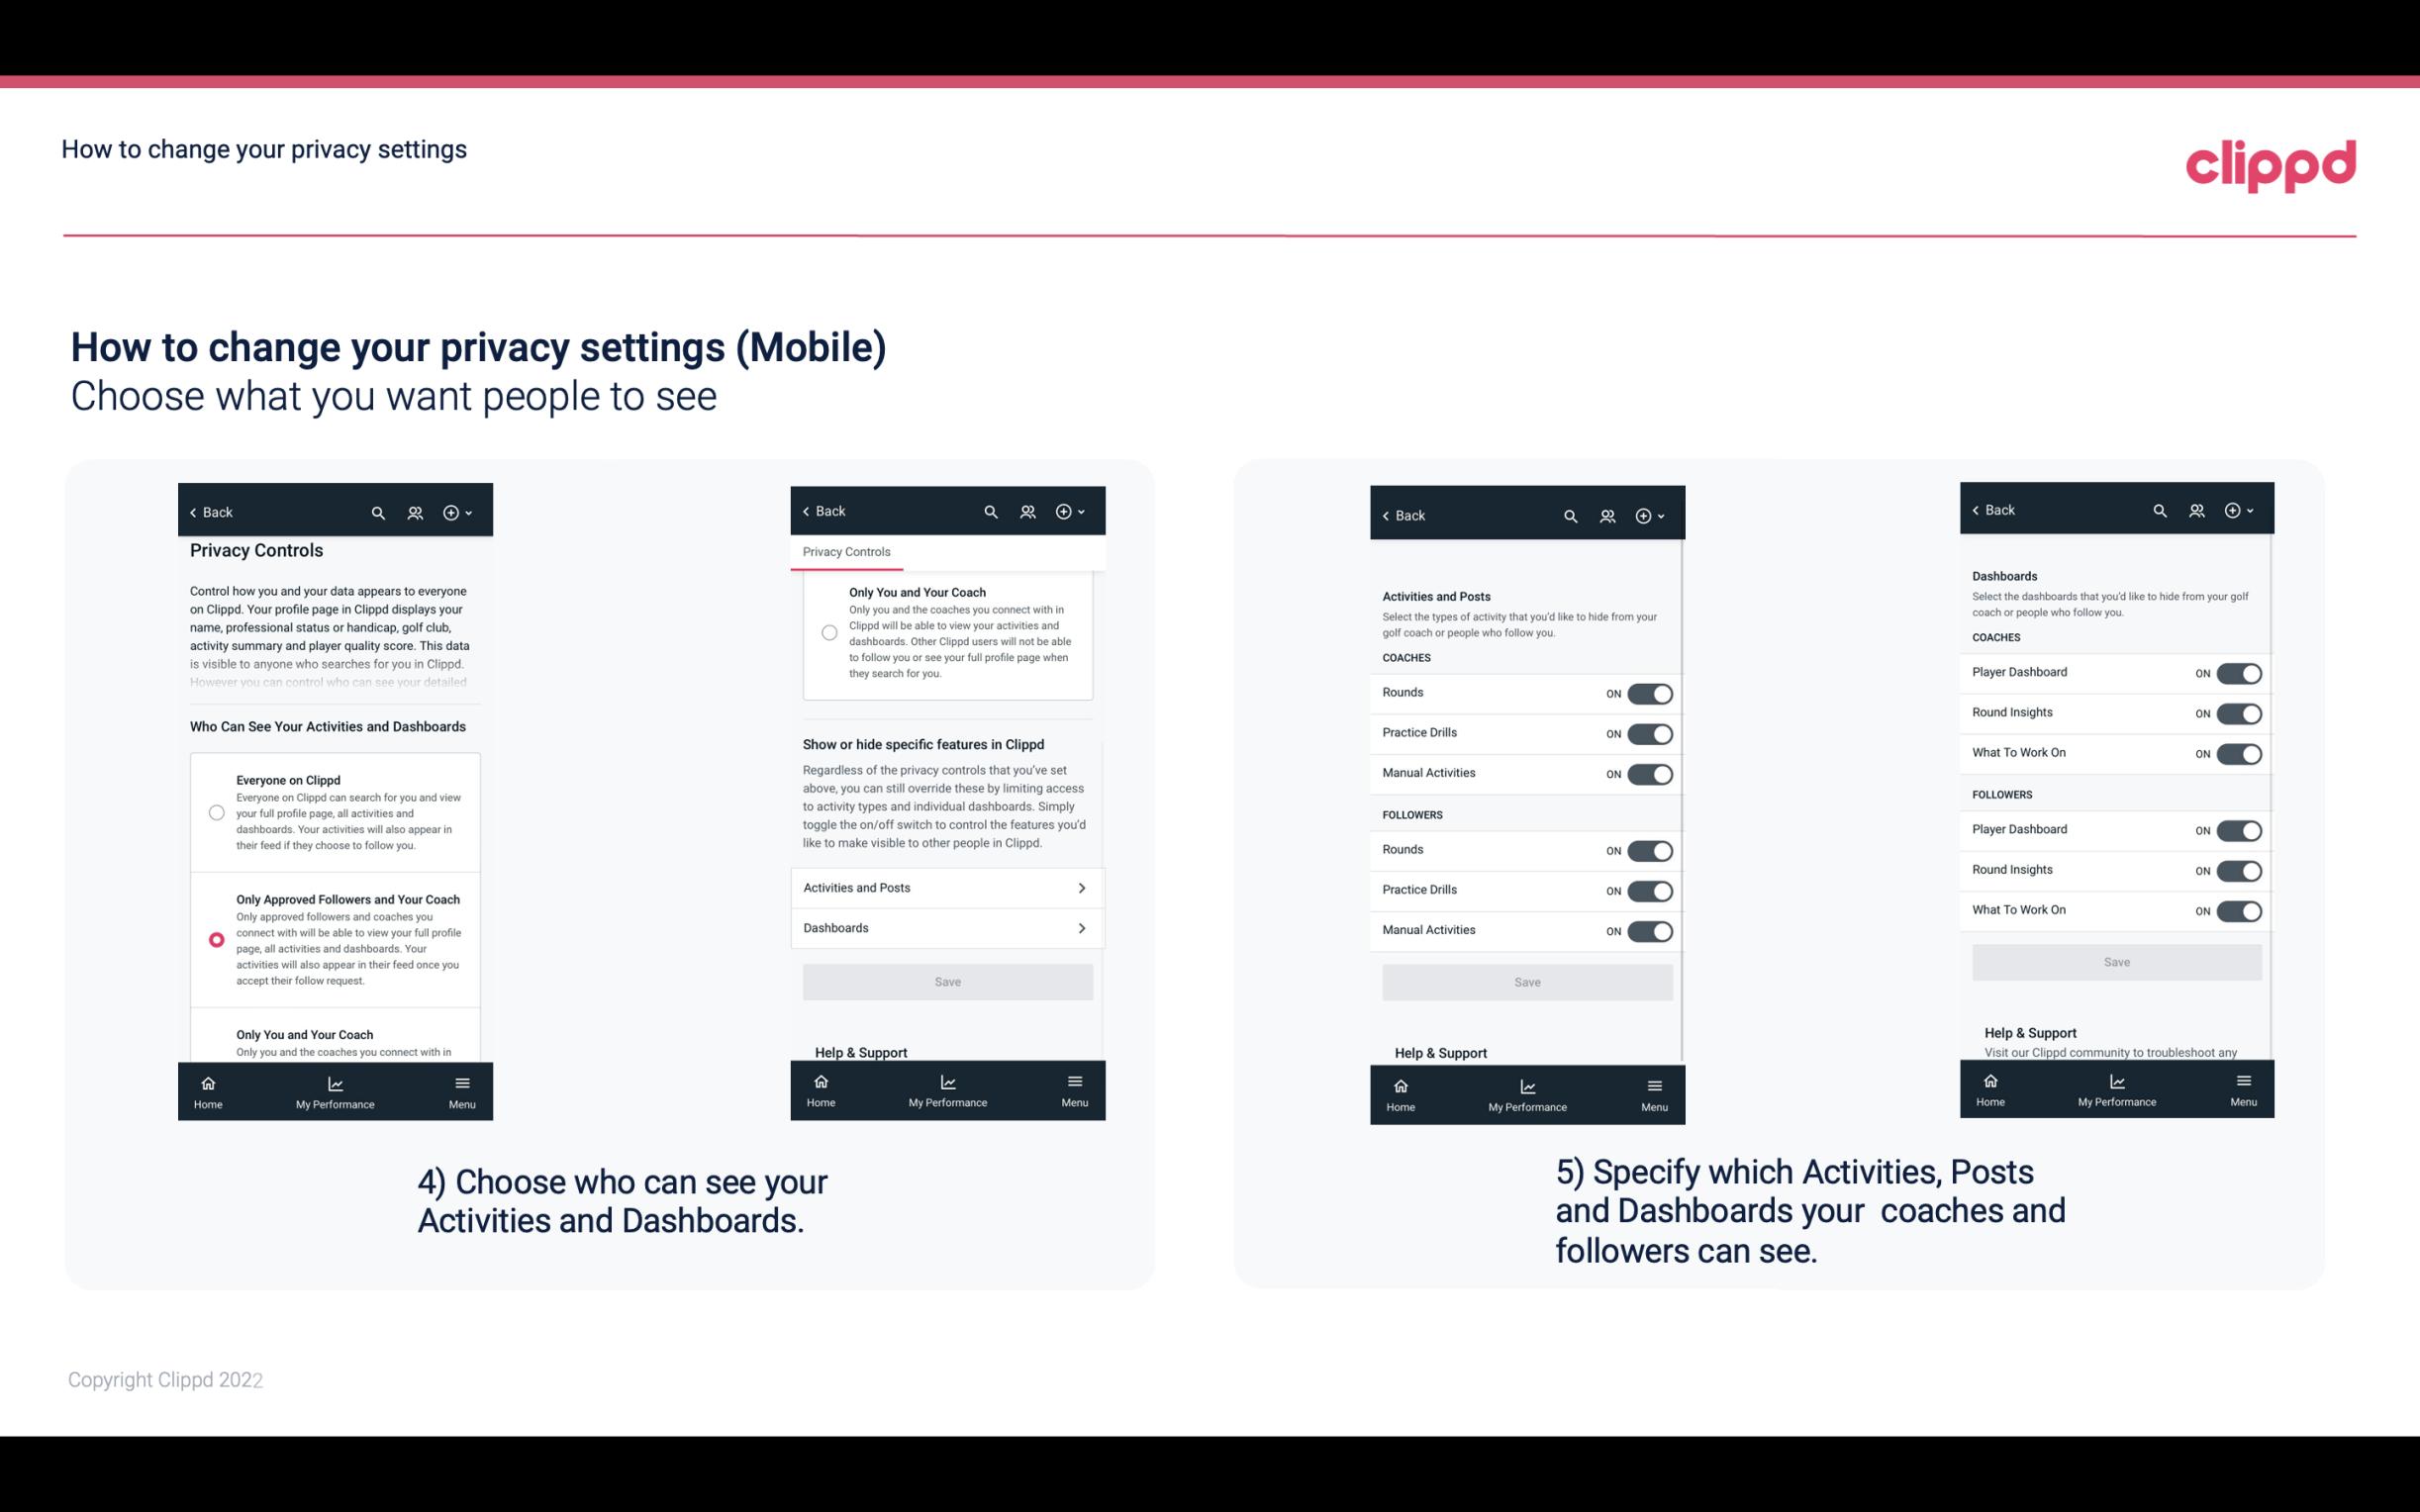This screenshot has width=2420, height=1512.
Task: Click the search icon in top navigation bar
Action: 378,513
